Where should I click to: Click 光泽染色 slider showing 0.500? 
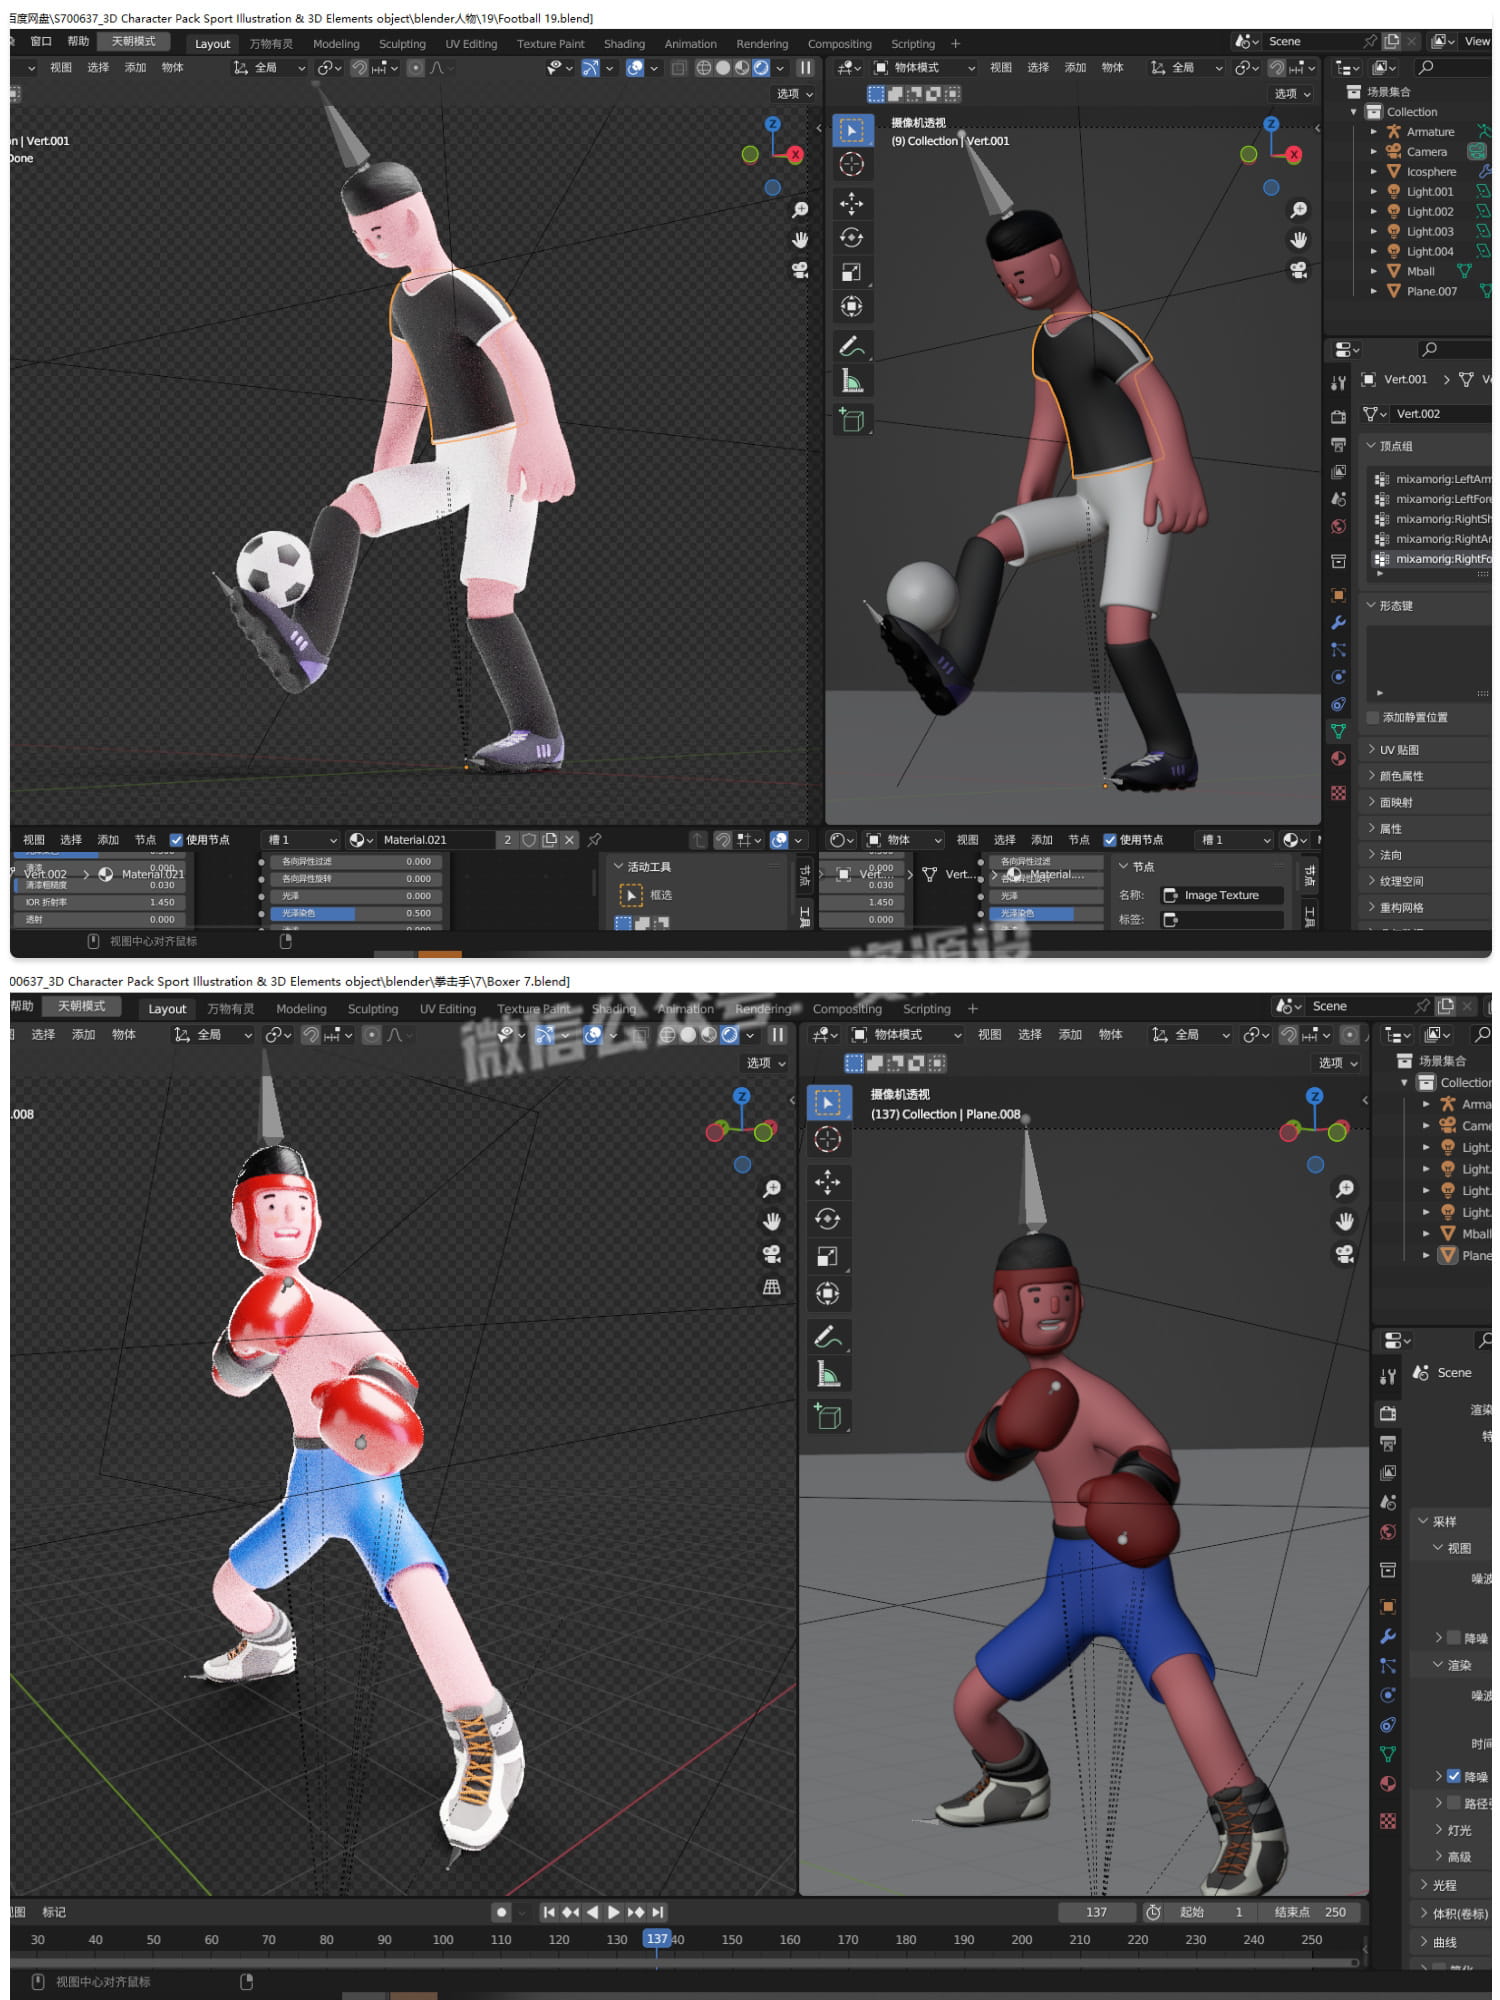[354, 913]
